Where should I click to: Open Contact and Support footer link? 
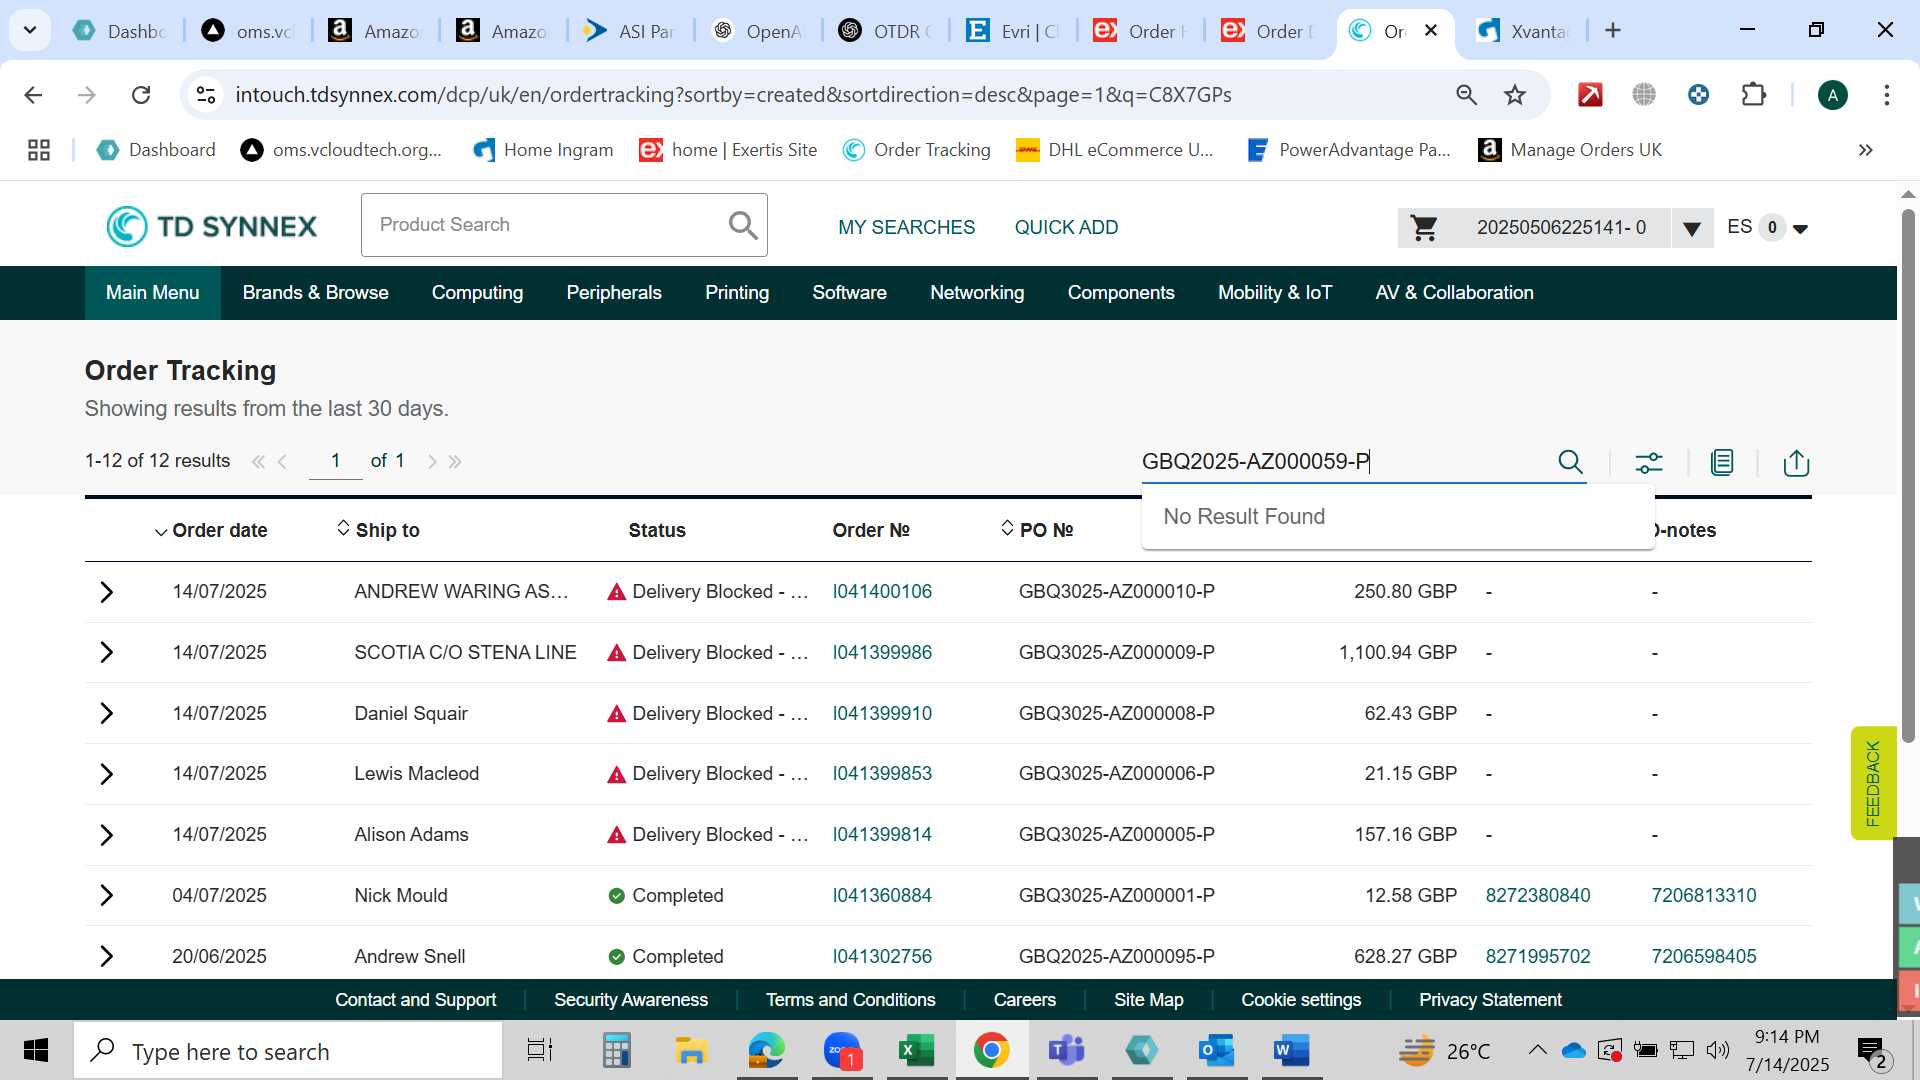(415, 1000)
